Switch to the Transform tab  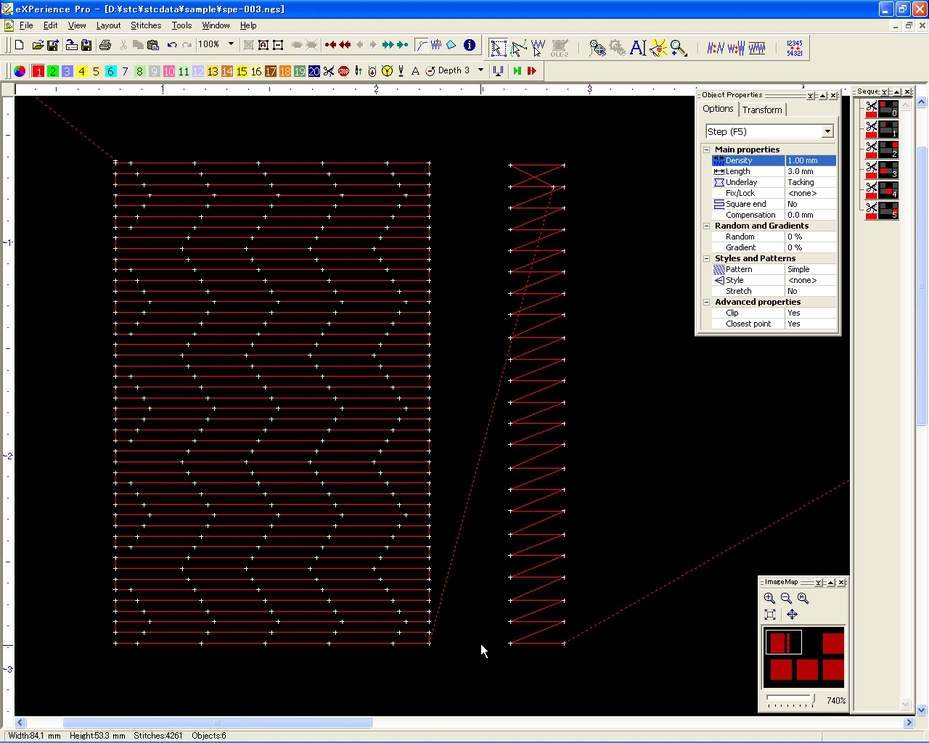pyautogui.click(x=762, y=110)
